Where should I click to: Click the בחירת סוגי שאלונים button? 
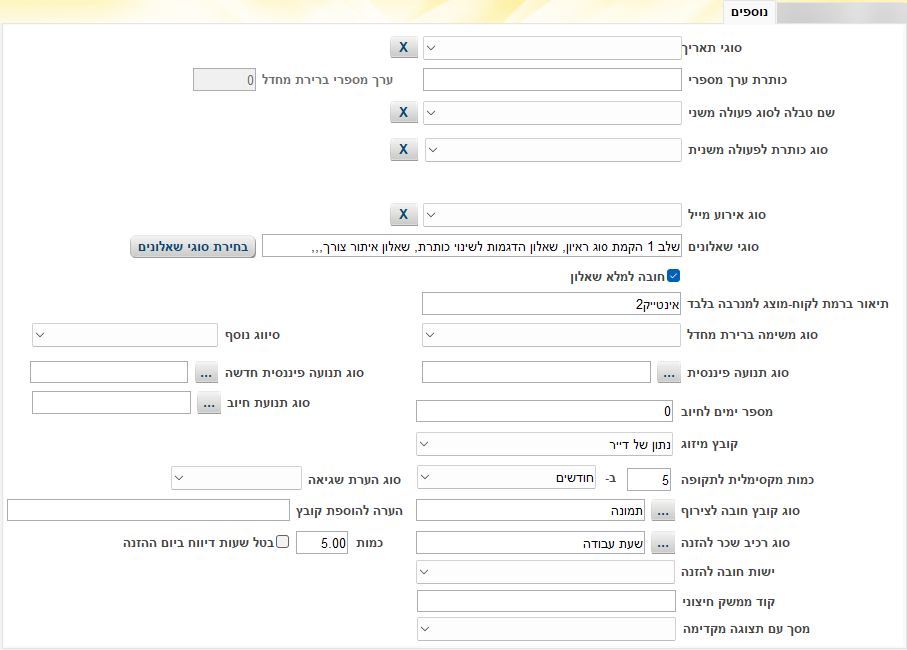tap(193, 247)
